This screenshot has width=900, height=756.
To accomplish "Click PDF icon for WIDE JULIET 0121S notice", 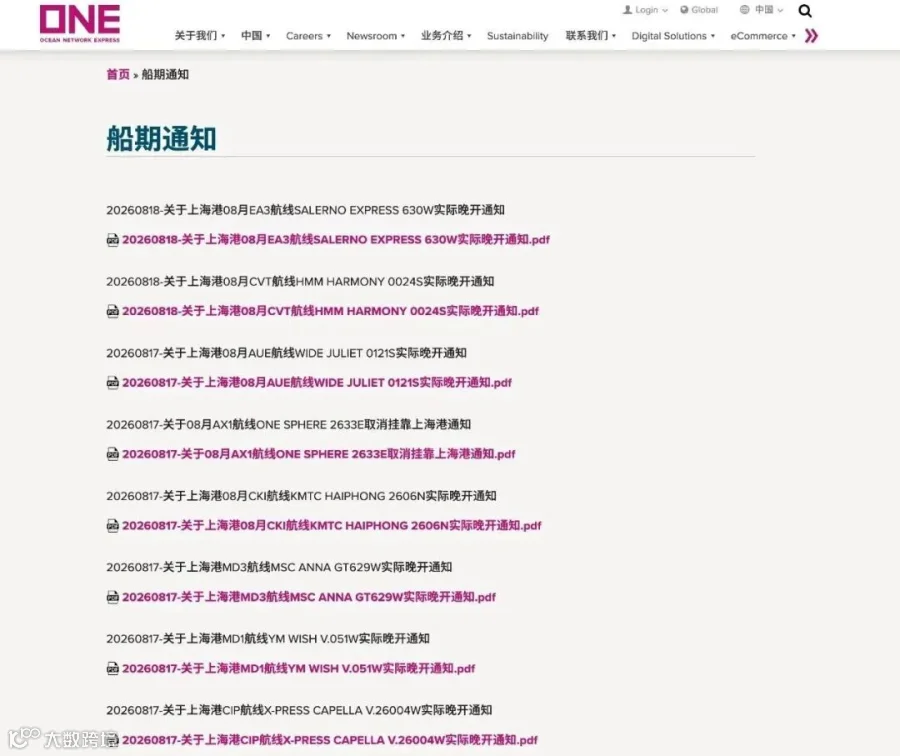I will (112, 382).
